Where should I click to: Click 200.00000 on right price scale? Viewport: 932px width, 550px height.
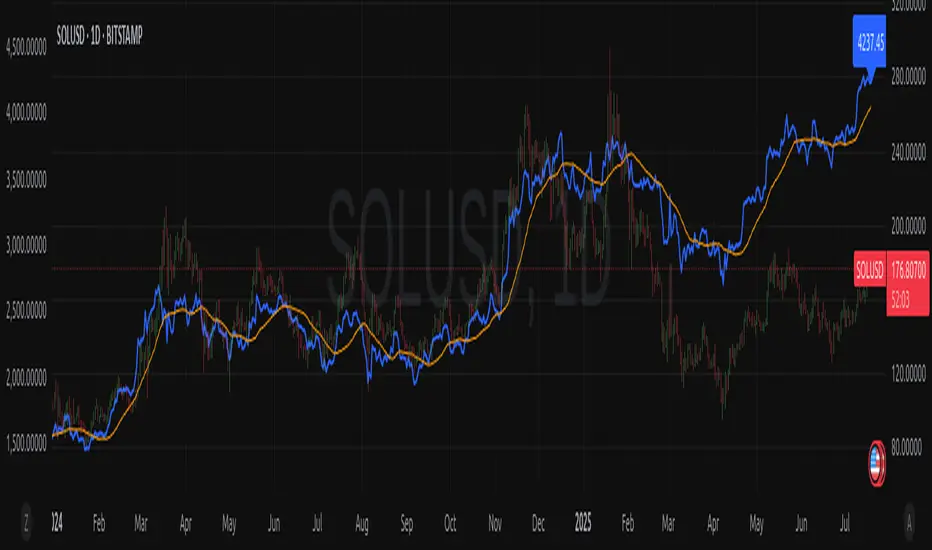point(908,225)
